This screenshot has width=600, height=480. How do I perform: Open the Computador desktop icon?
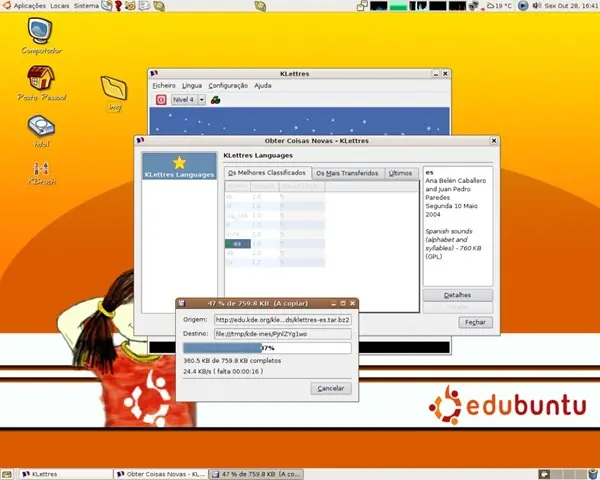pyautogui.click(x=40, y=36)
